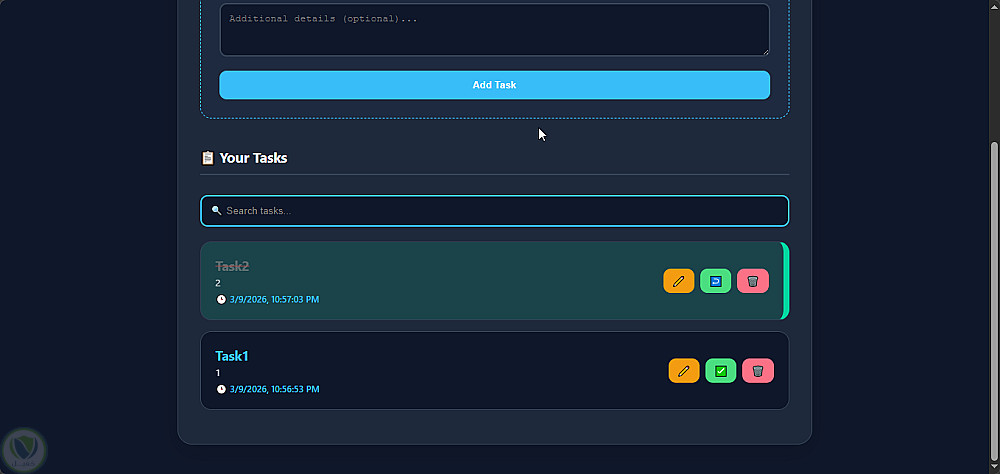Click the shield badge in bottom-left corner

pos(22,449)
